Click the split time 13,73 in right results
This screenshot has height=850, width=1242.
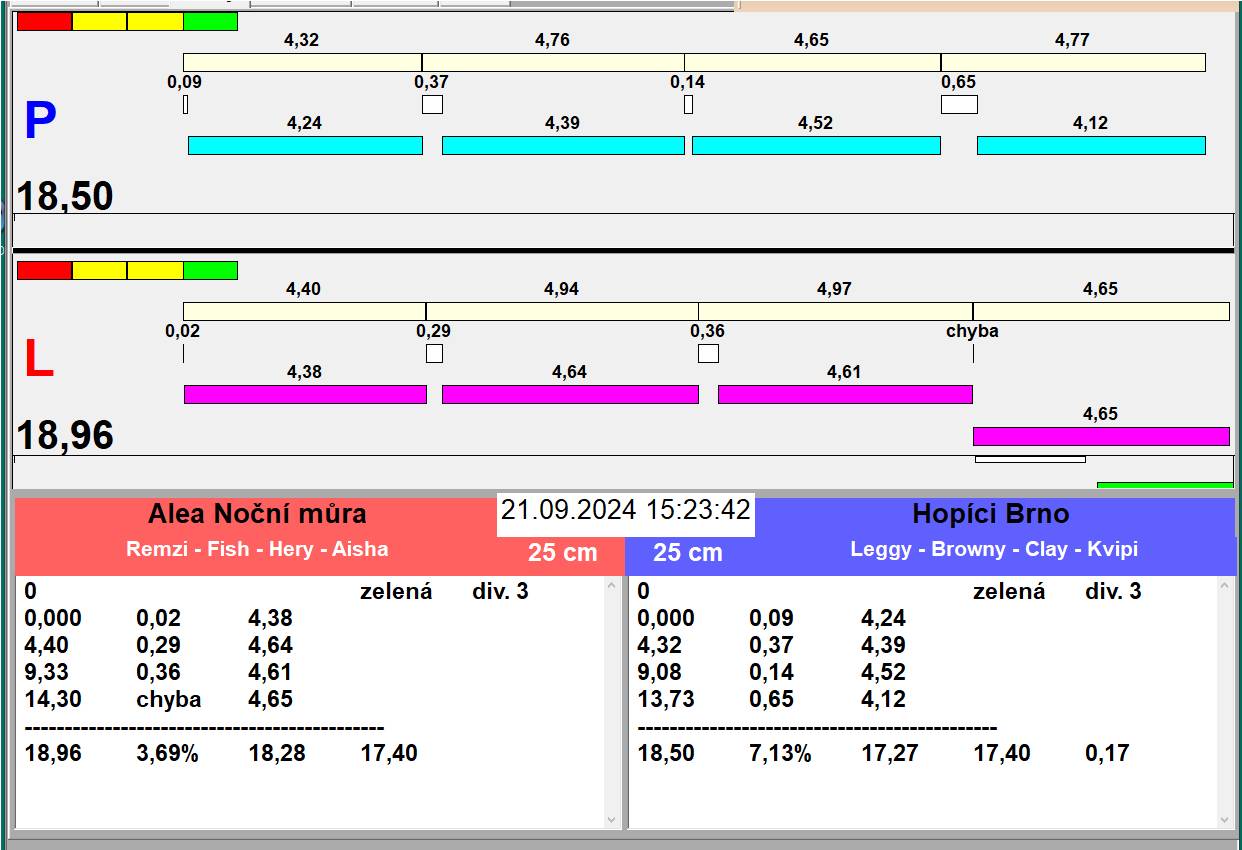666,700
